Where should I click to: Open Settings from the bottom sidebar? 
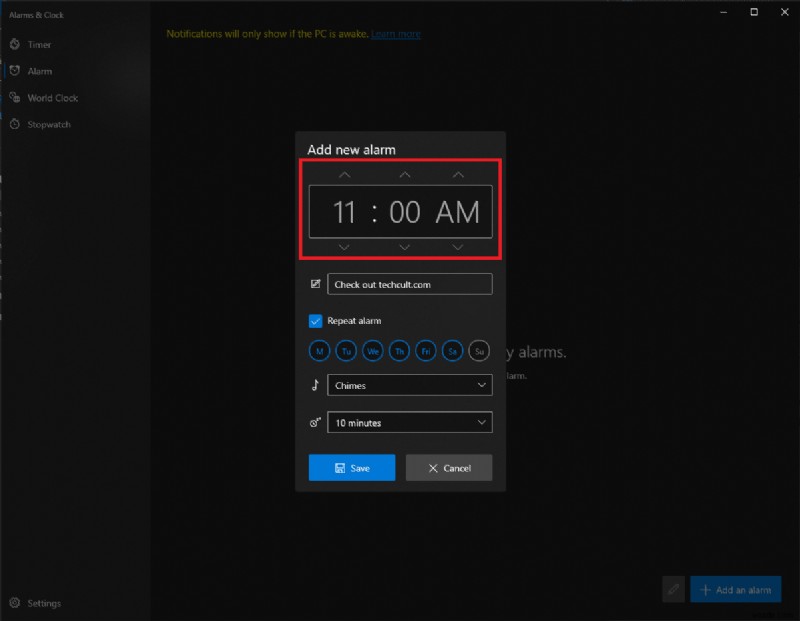pos(40,603)
